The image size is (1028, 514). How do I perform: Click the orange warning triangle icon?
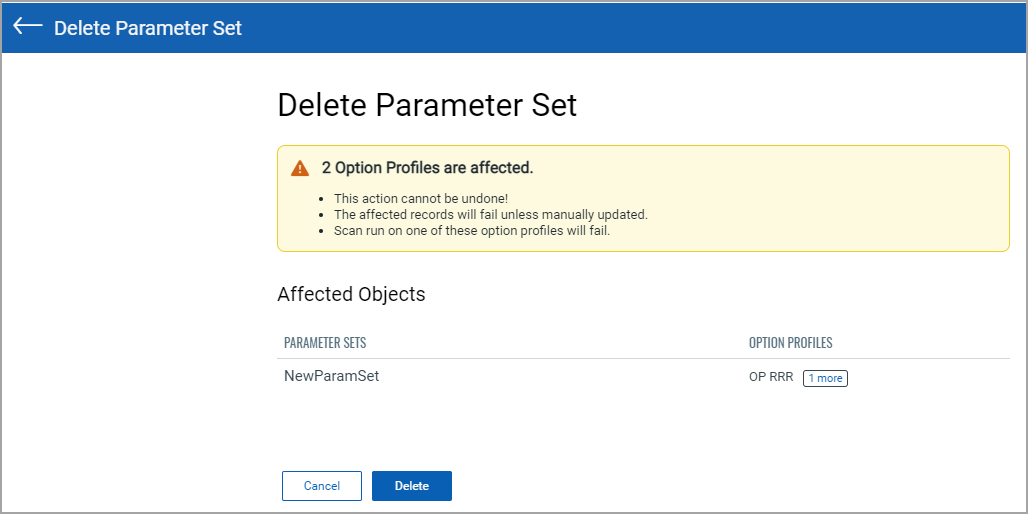click(300, 168)
